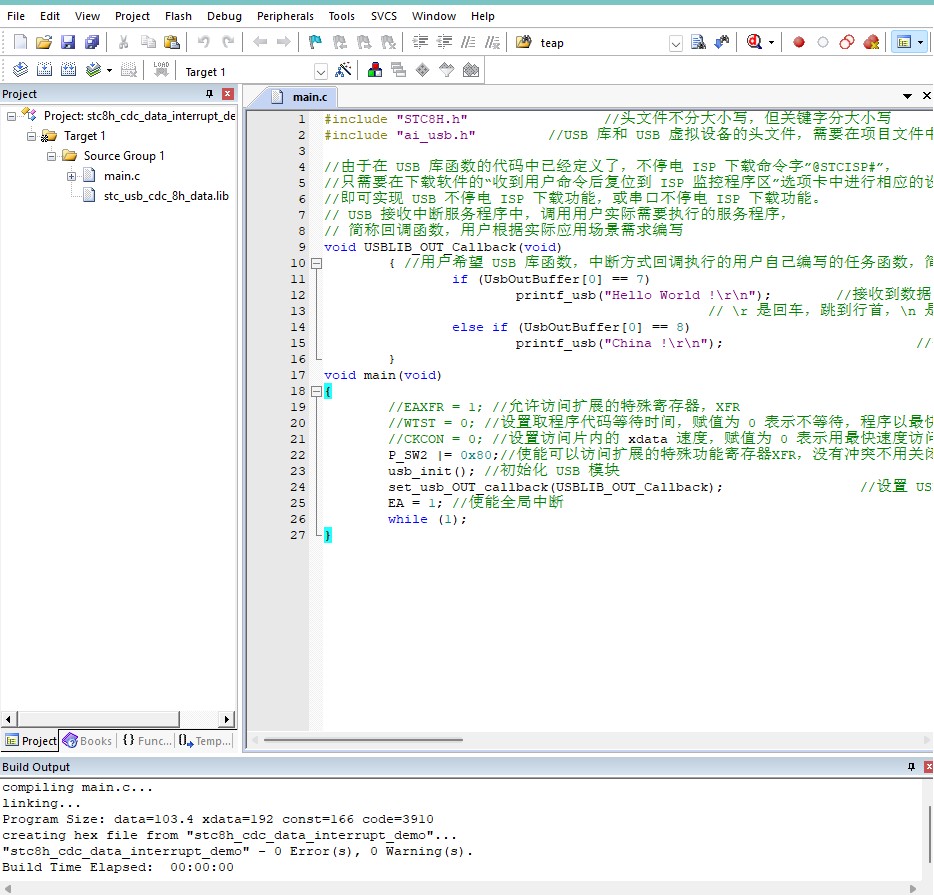Pin the Build Output panel
The height and width of the screenshot is (895, 934).
pyautogui.click(x=911, y=766)
